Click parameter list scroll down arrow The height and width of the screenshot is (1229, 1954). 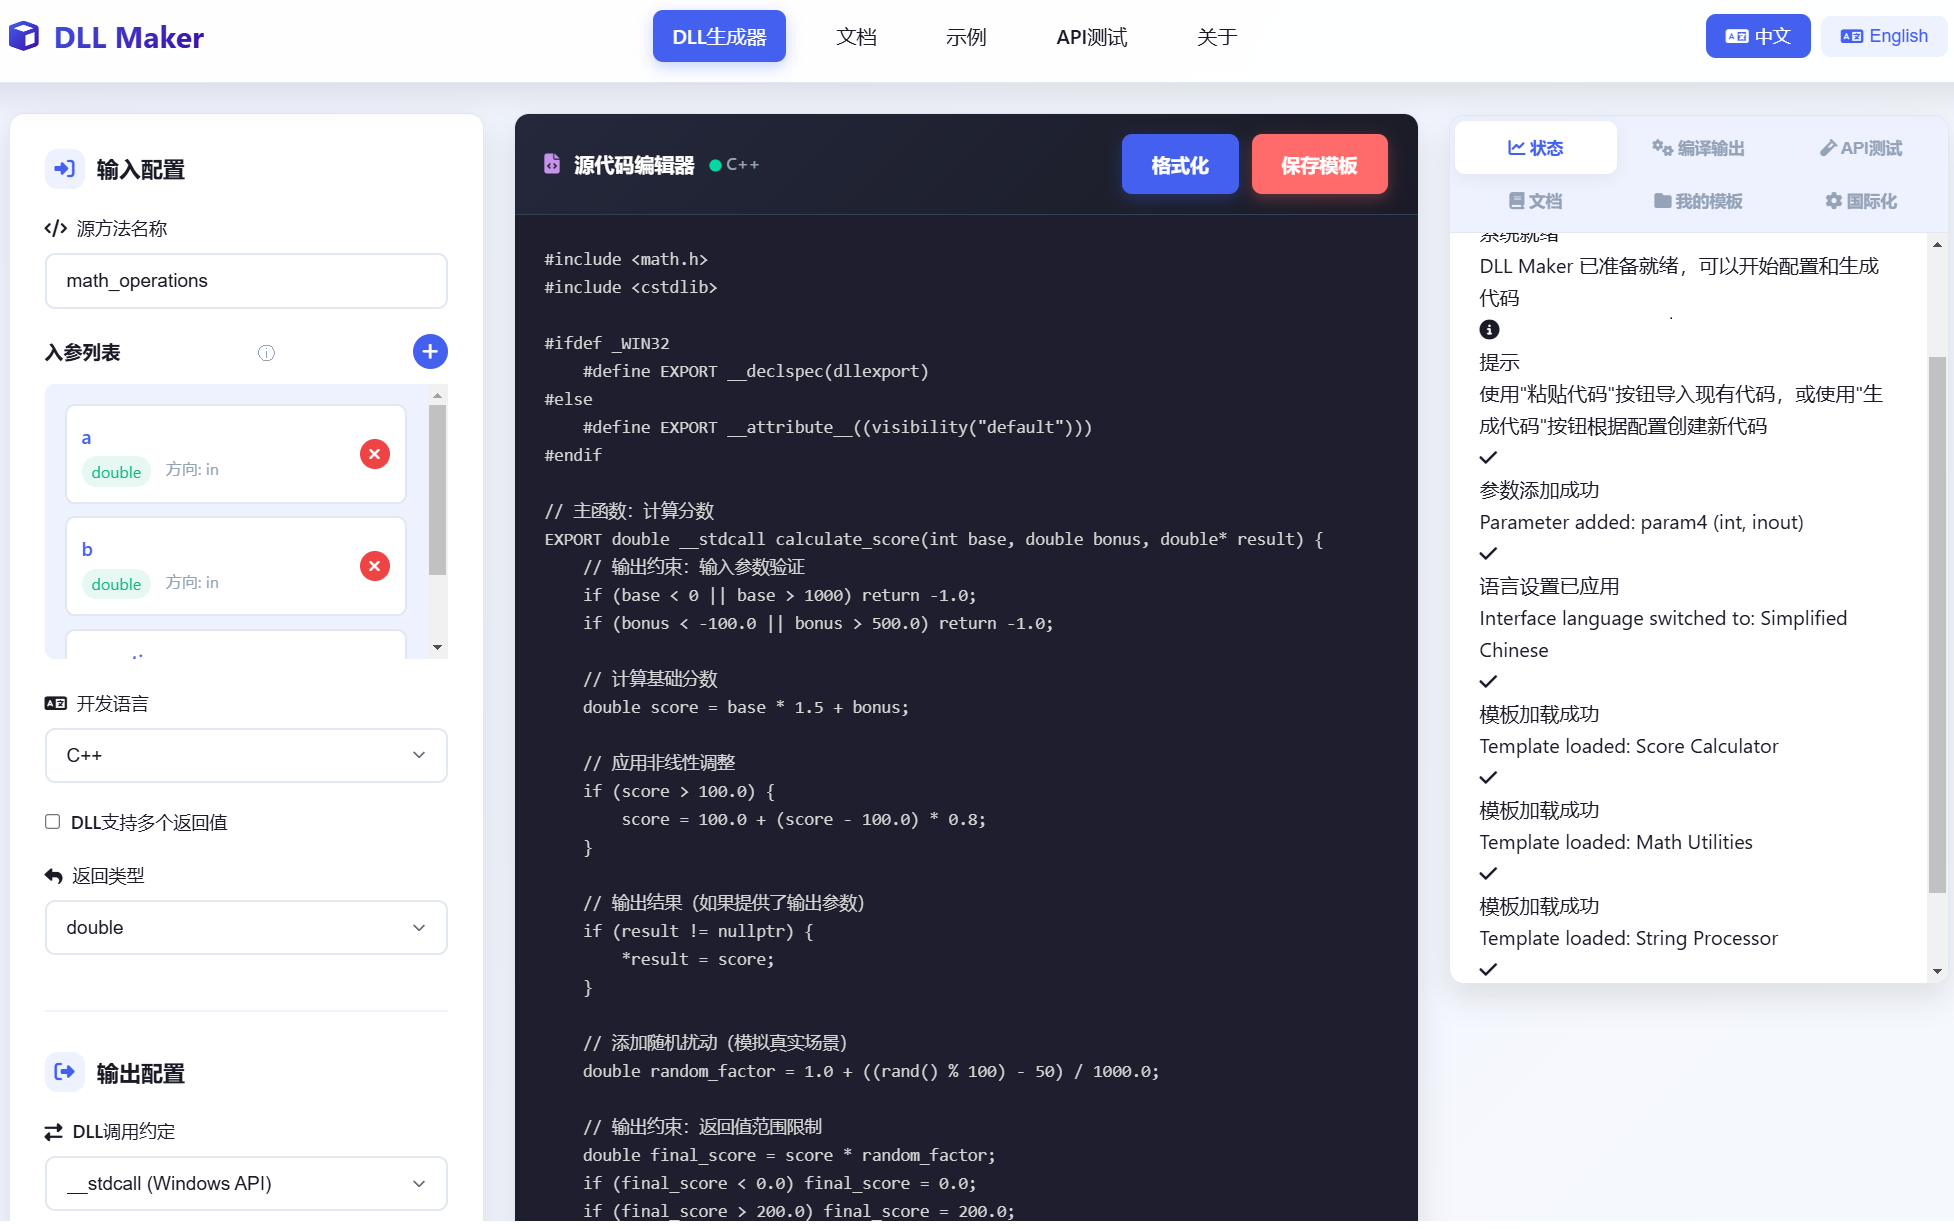pyautogui.click(x=437, y=648)
